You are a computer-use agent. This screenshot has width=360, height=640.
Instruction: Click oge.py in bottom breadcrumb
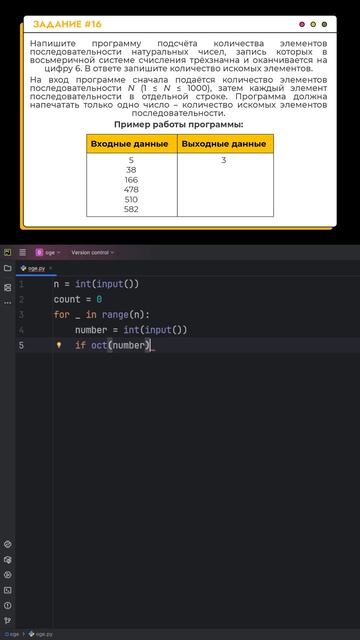40,634
